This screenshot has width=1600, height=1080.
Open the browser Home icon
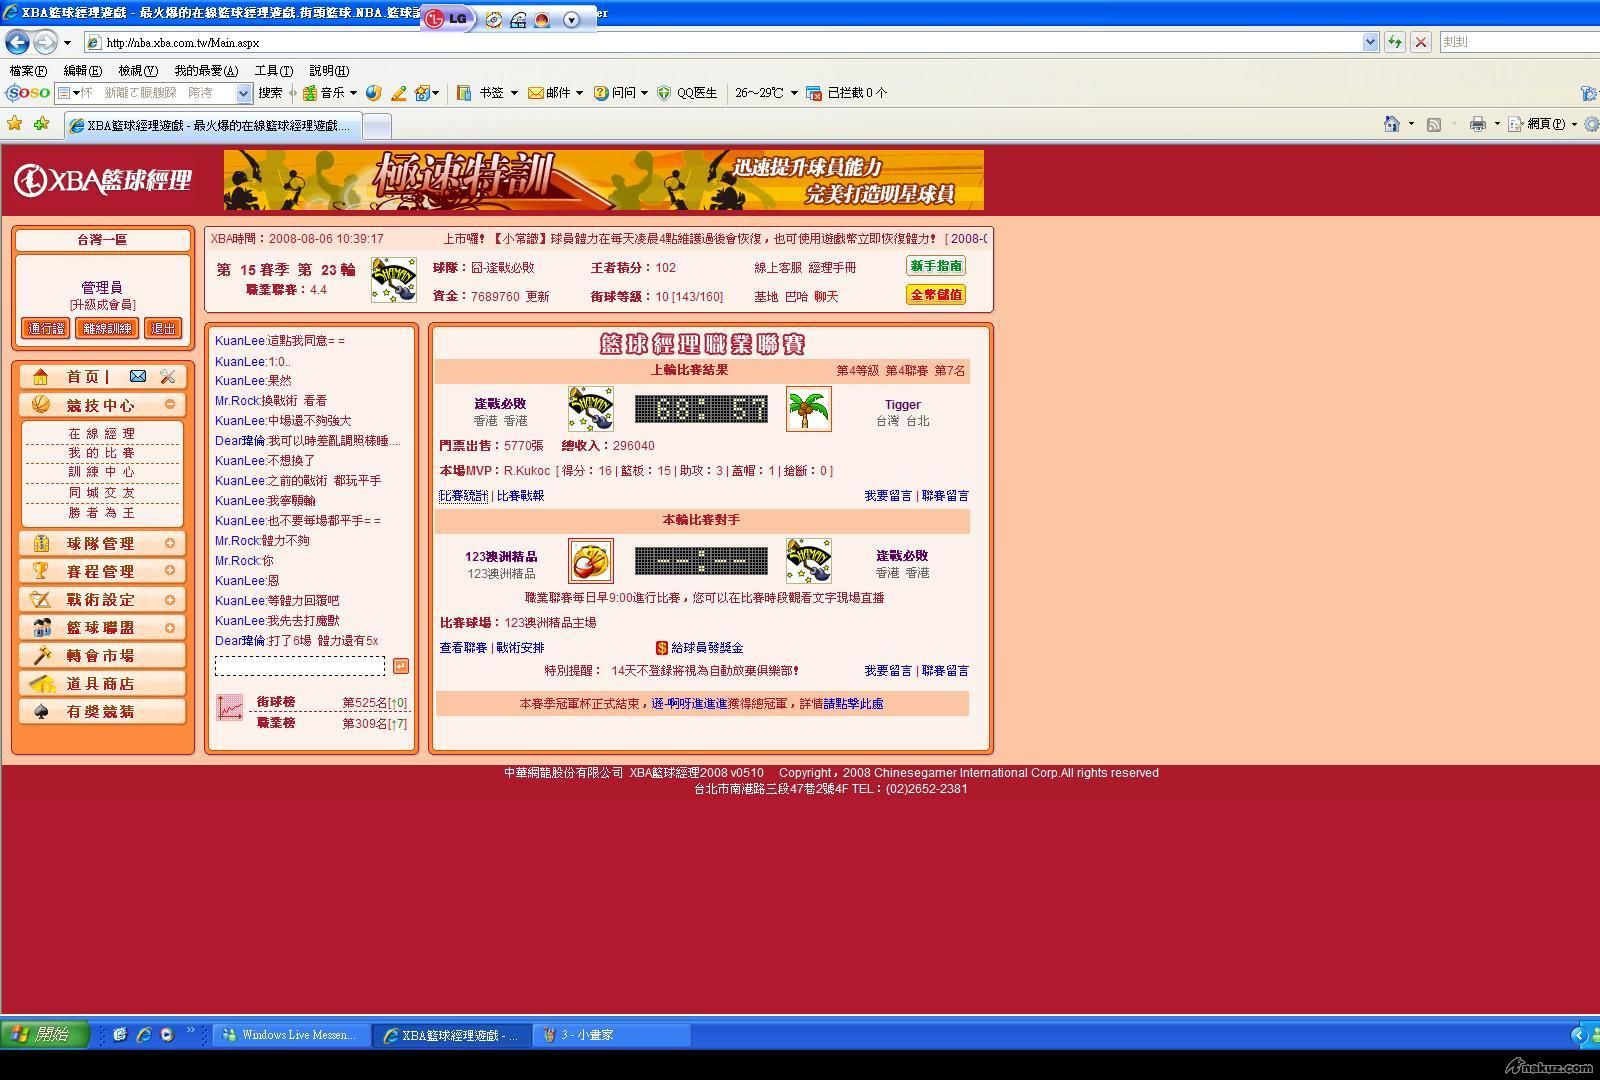tap(1391, 124)
